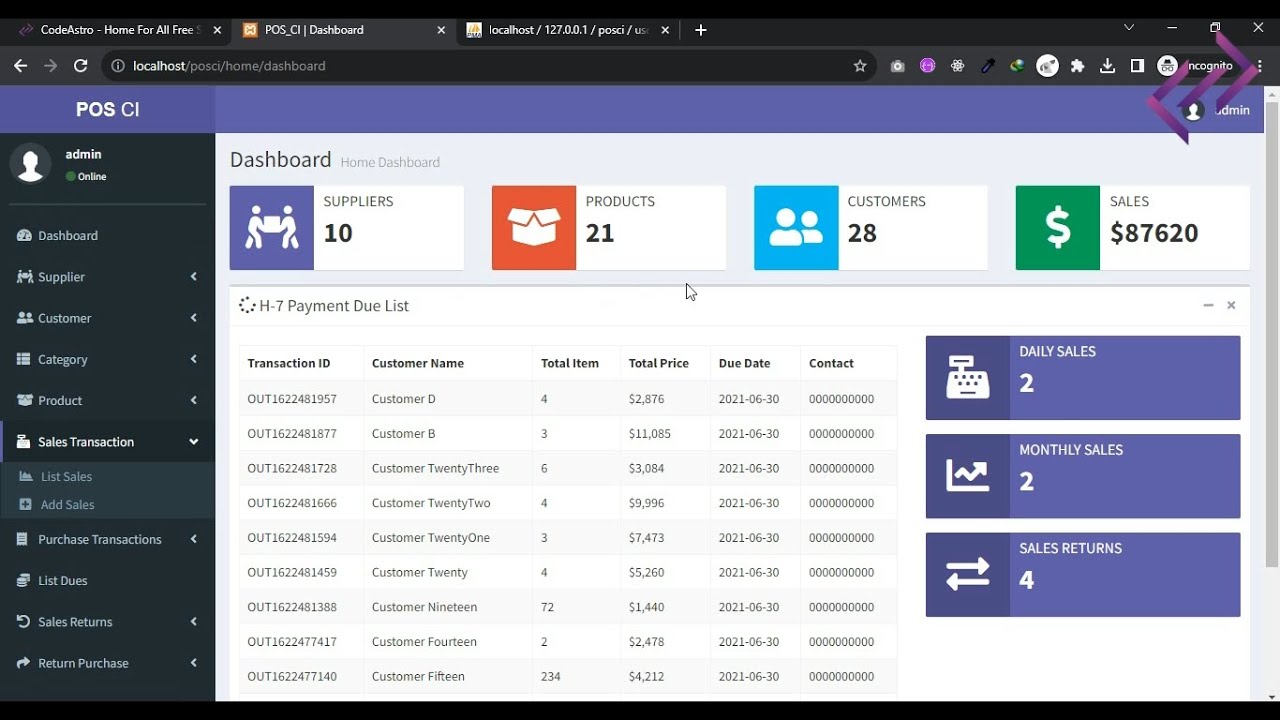
Task: Click the browser back arrow
Action: pyautogui.click(x=20, y=66)
